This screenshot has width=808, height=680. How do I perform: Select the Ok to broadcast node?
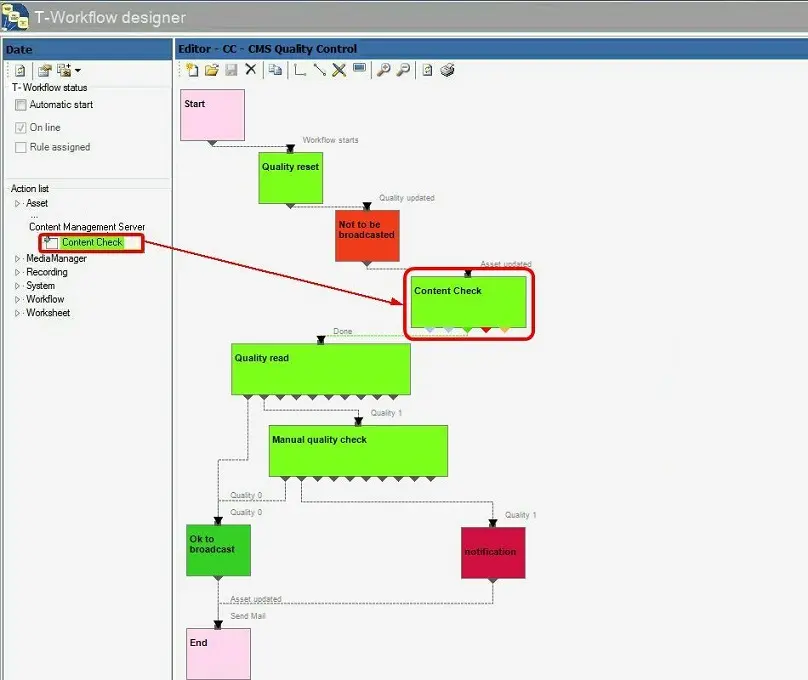click(x=218, y=550)
